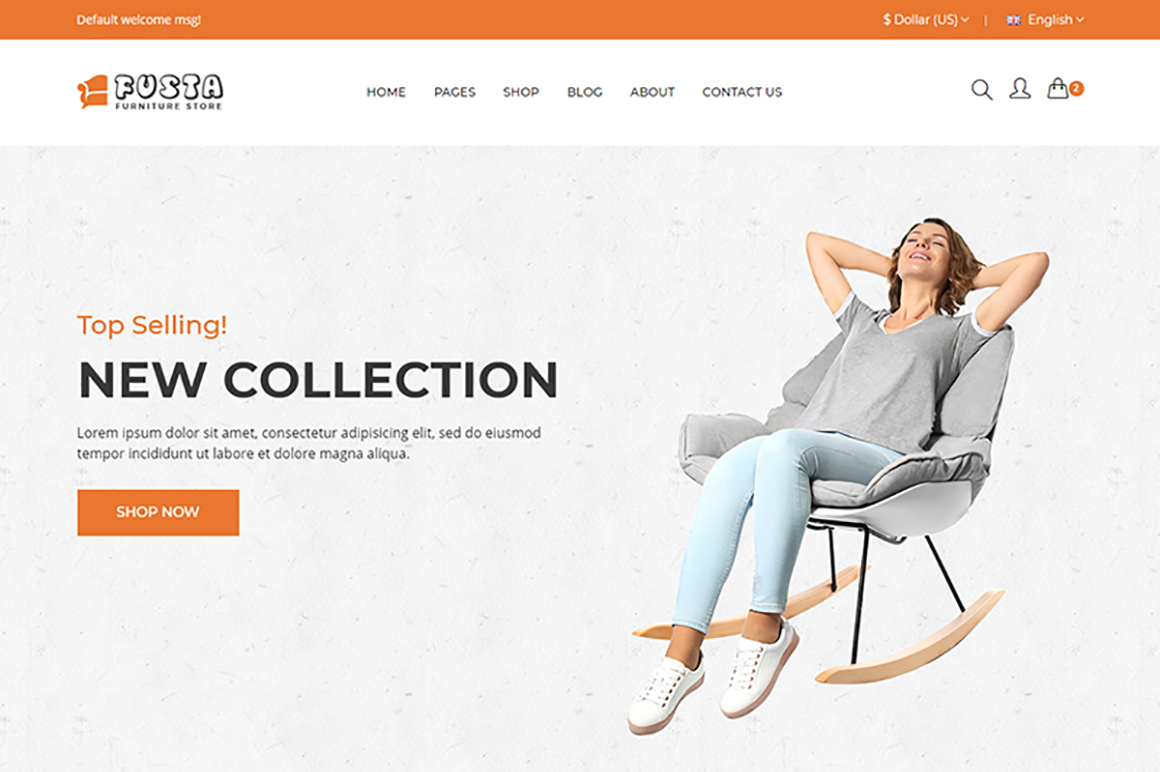Viewport: 1160px width, 772px height.
Task: Open the shopping bag cart icon
Action: (1058, 88)
